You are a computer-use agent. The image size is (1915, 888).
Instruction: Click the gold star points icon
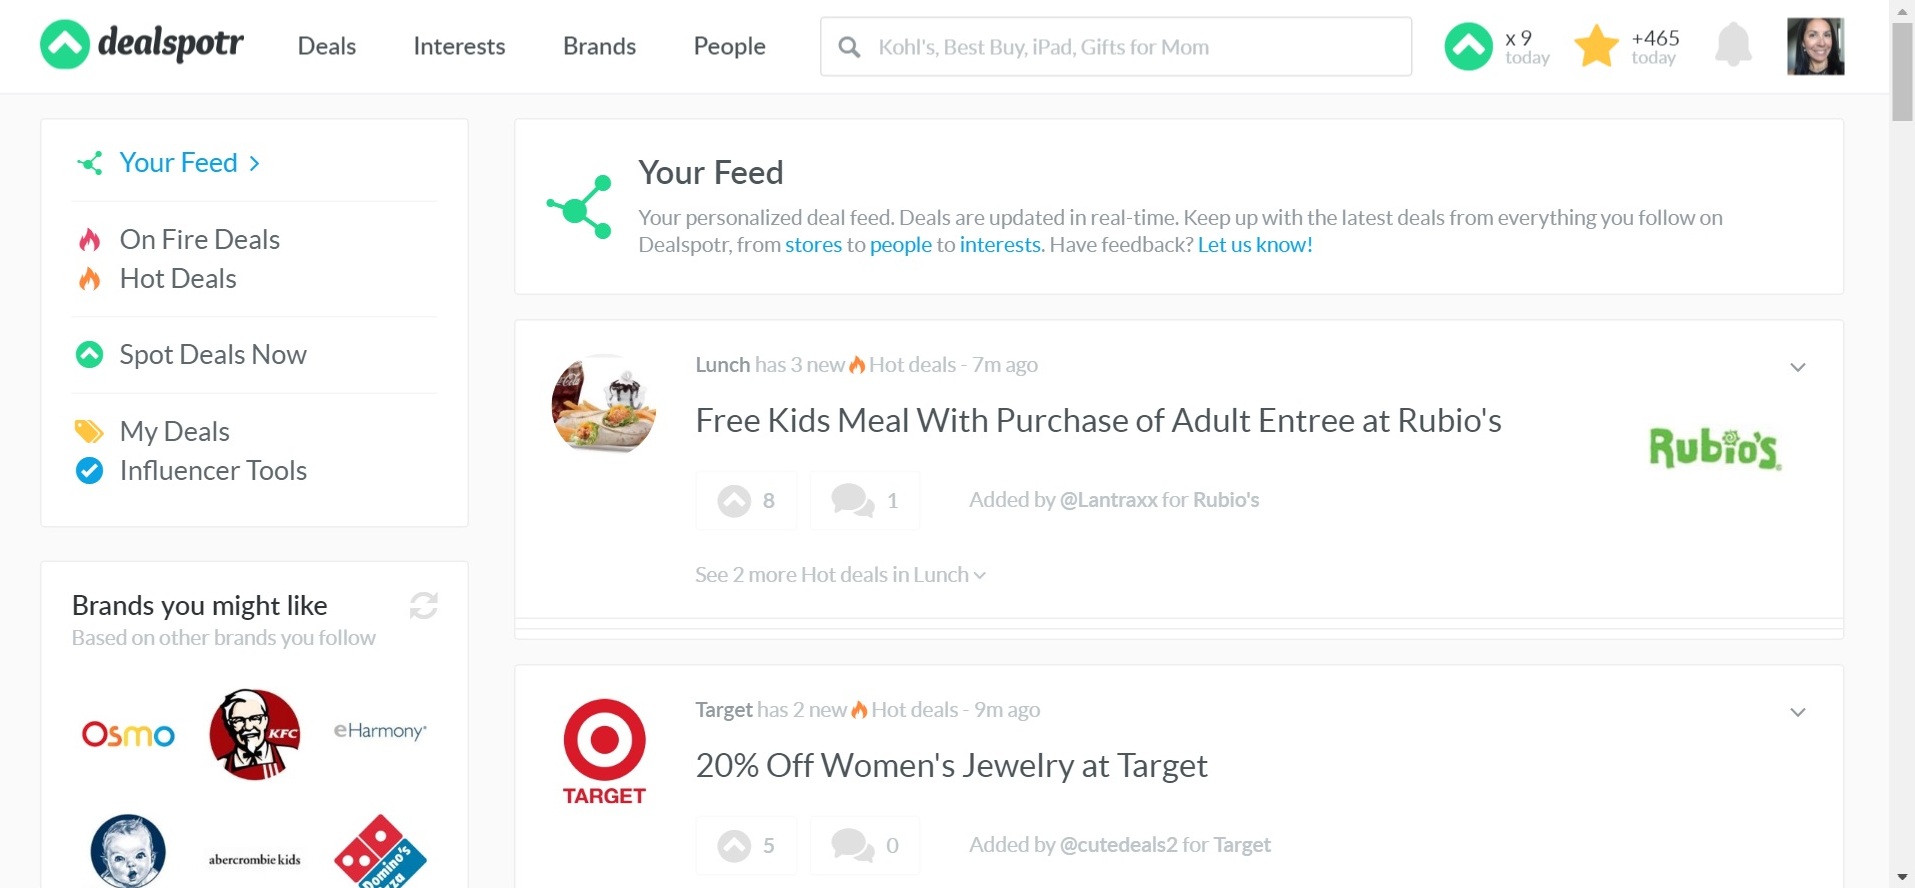1596,46
